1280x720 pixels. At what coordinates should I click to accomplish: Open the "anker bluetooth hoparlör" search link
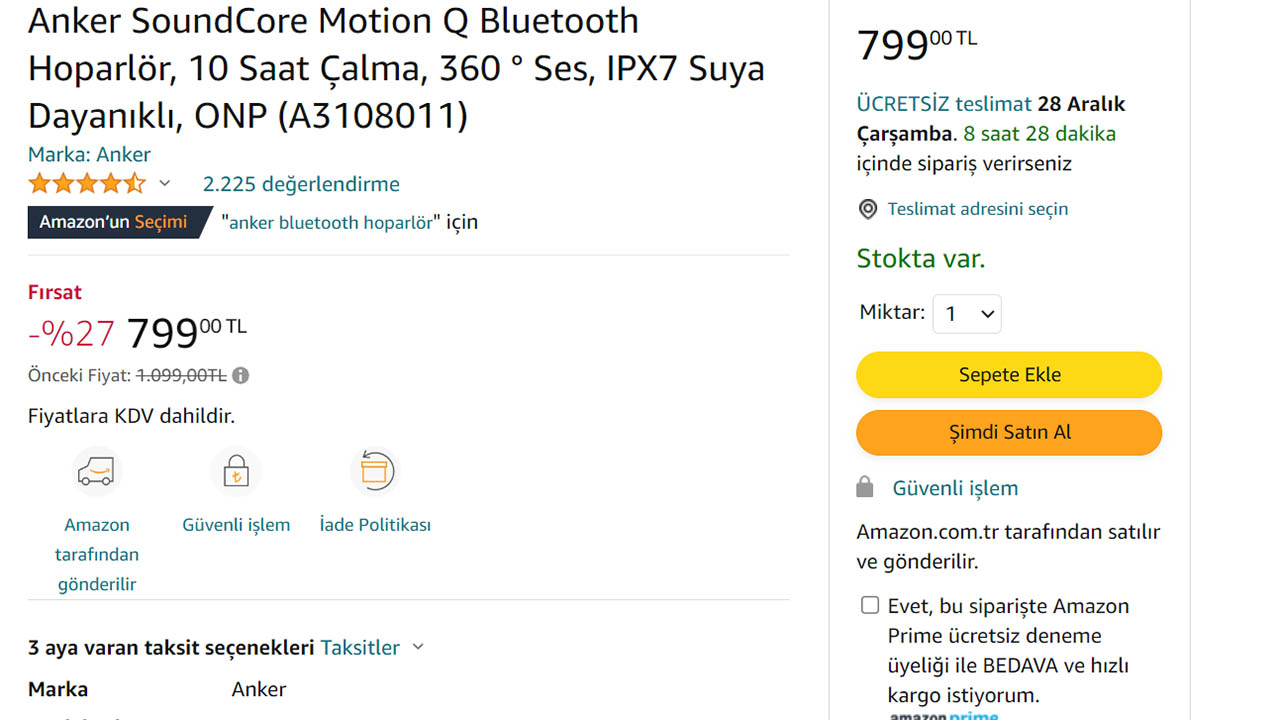[x=332, y=222]
